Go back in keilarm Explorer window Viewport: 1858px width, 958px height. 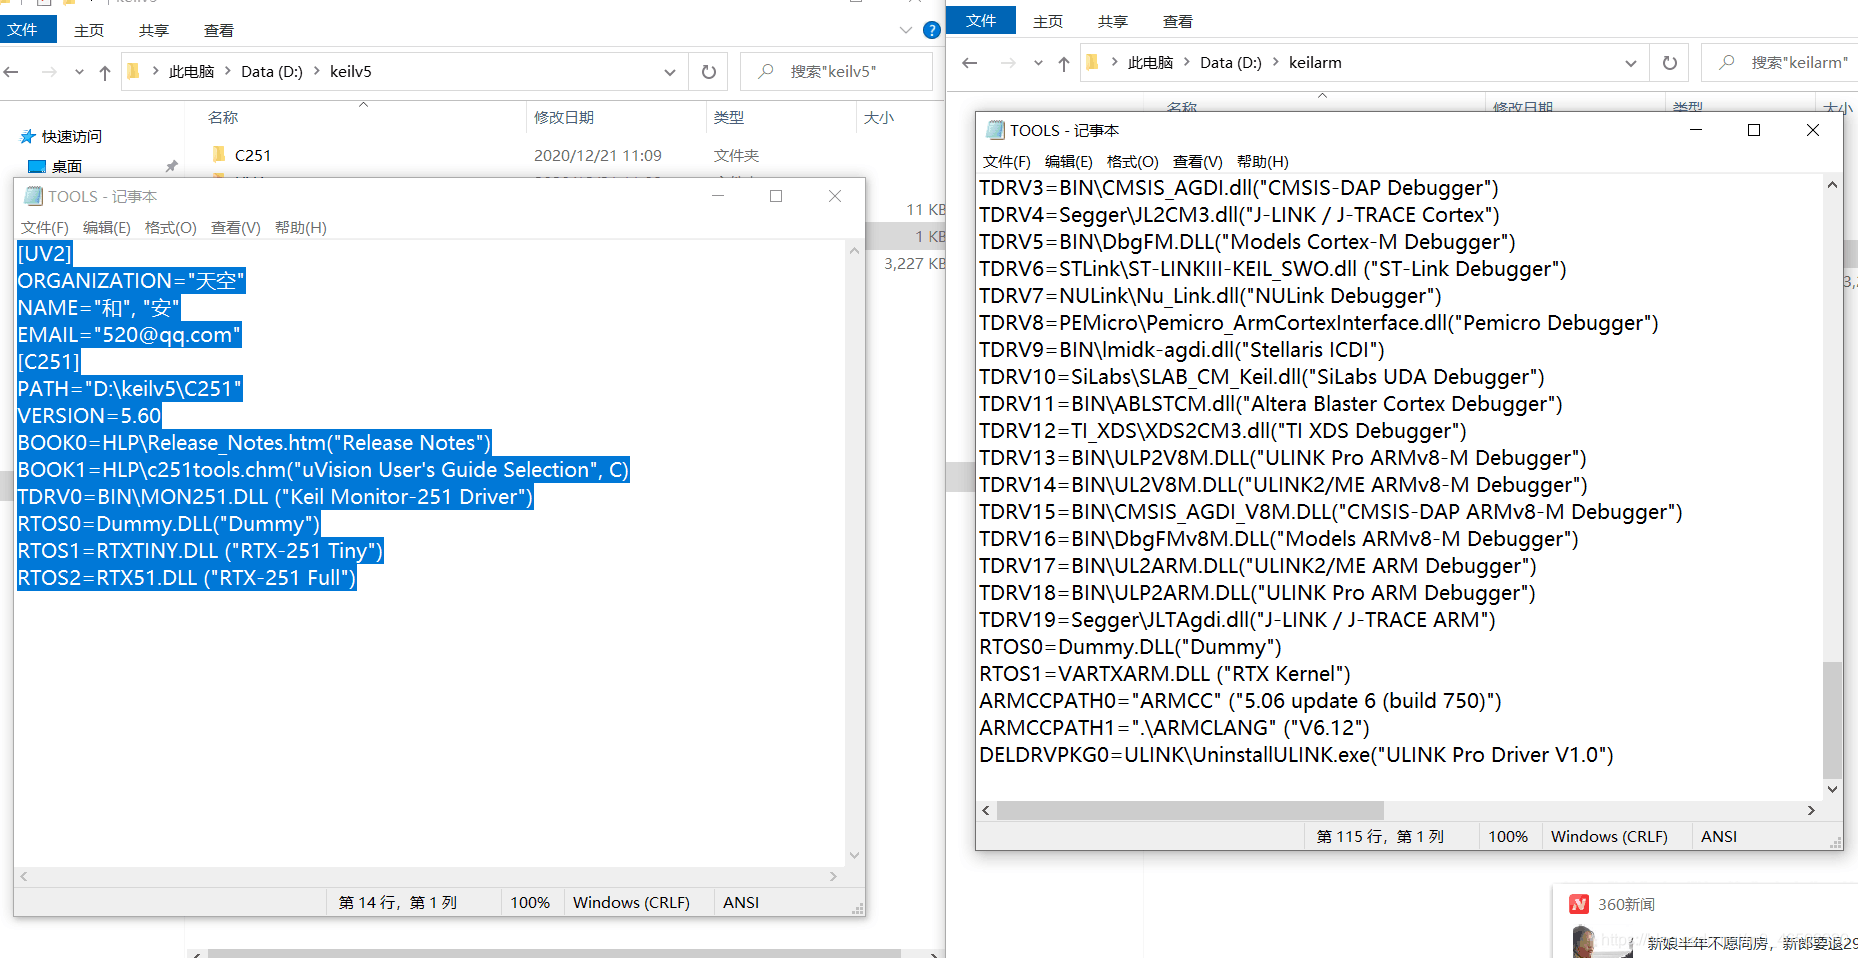click(969, 63)
